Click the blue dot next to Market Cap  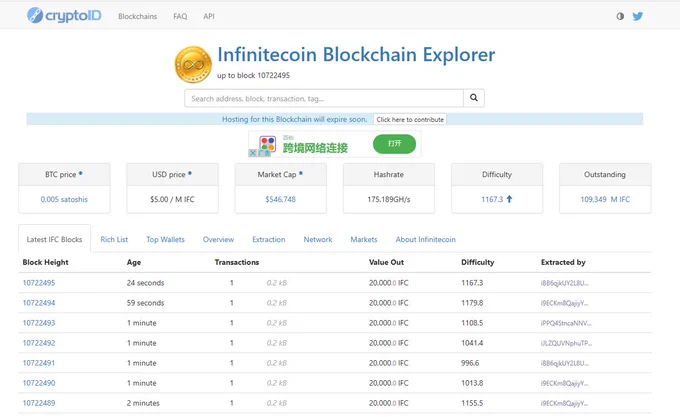point(301,173)
